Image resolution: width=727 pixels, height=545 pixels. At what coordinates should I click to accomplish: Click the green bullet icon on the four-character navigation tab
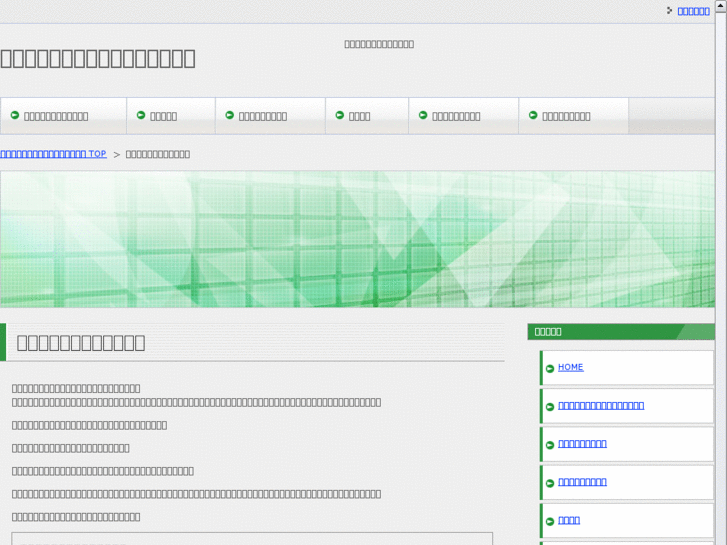pyautogui.click(x=340, y=115)
